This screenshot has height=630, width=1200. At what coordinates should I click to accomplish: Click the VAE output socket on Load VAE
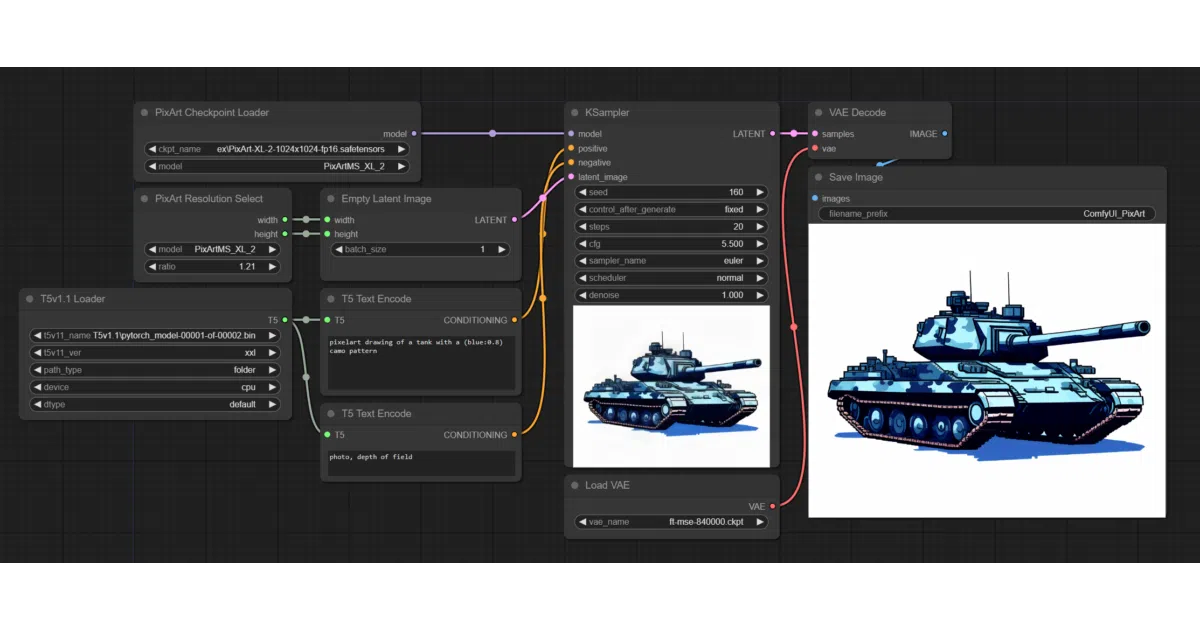773,506
